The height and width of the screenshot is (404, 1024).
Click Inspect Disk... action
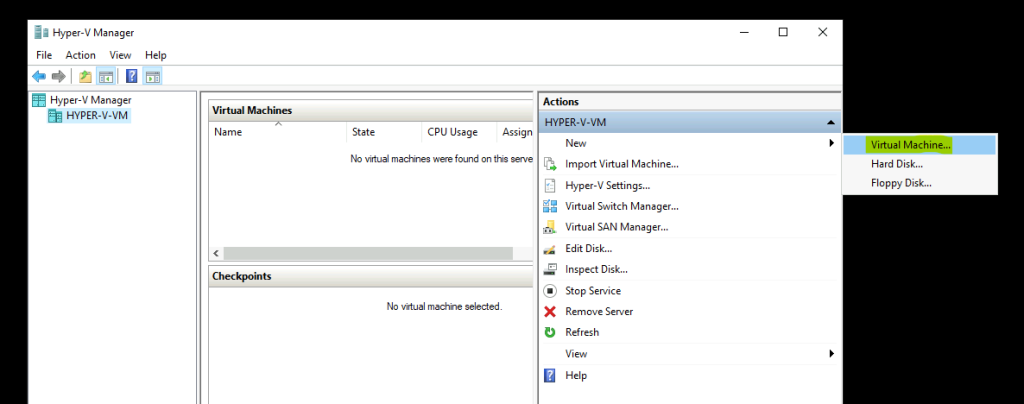pos(596,269)
